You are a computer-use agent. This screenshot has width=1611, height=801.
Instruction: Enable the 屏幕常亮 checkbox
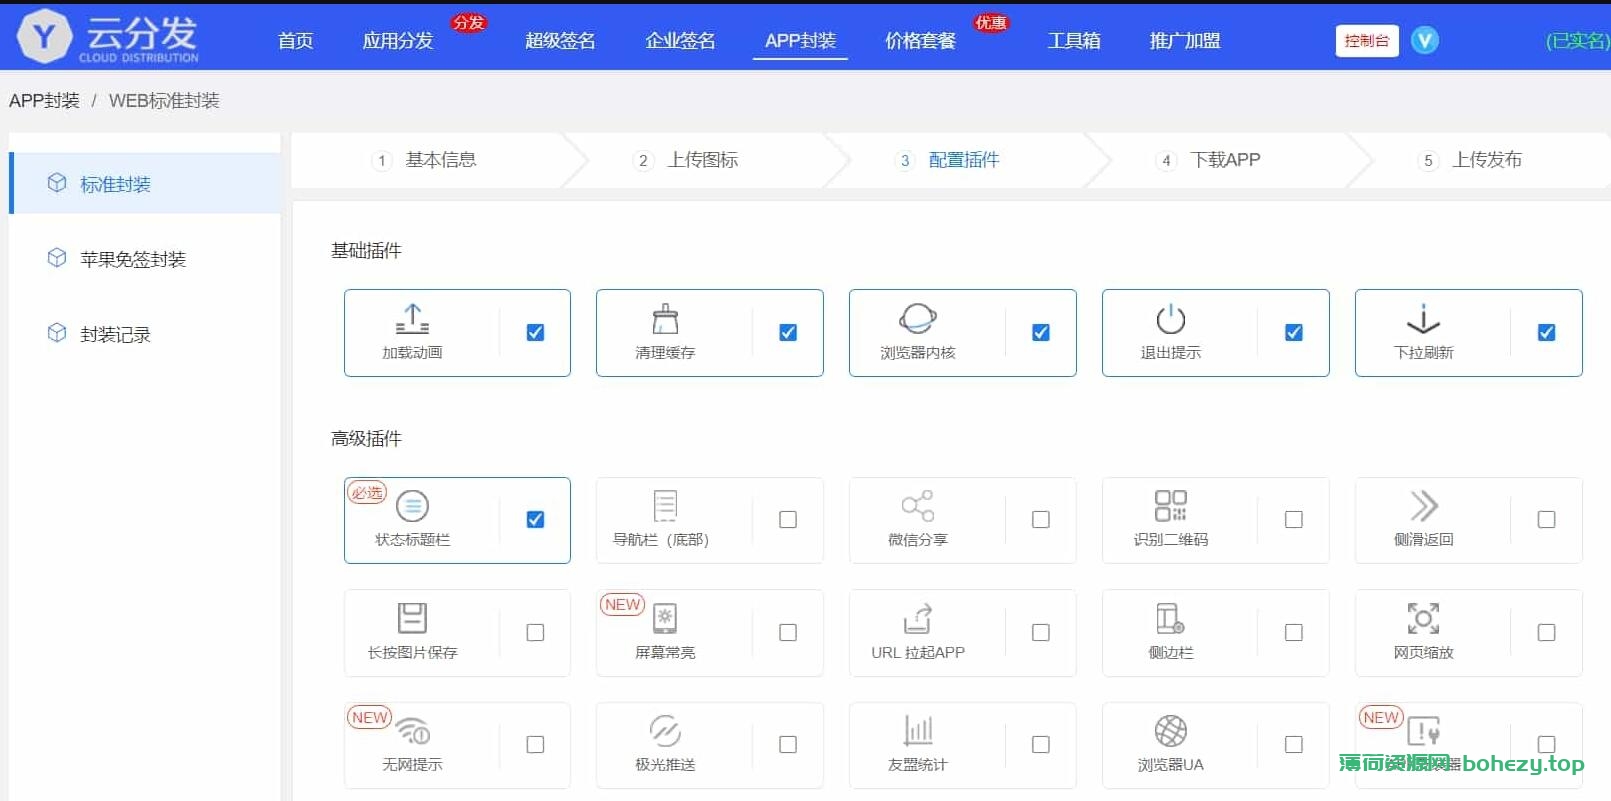coord(788,632)
